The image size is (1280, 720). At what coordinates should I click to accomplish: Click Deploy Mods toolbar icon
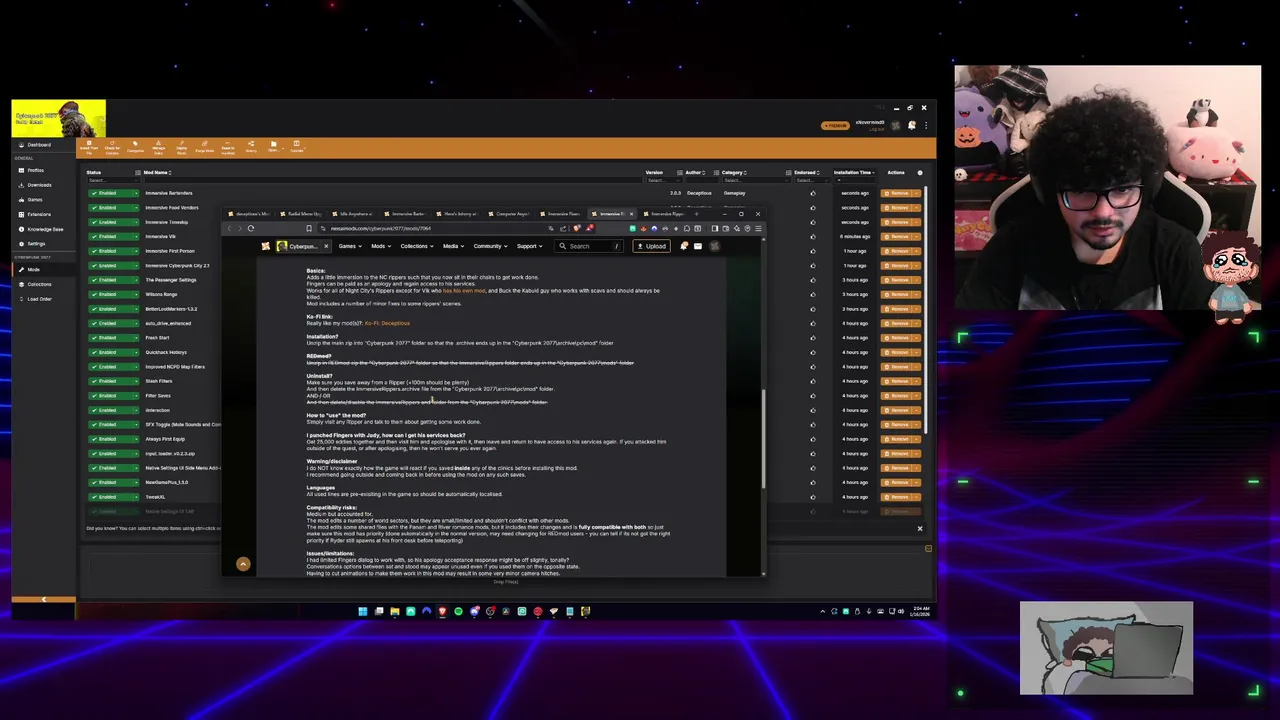pyautogui.click(x=181, y=147)
